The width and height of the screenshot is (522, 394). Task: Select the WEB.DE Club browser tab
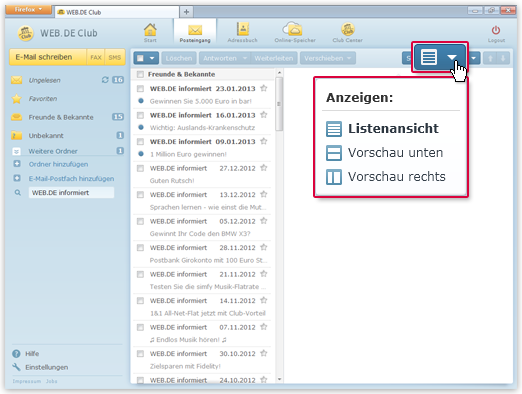pos(117,12)
